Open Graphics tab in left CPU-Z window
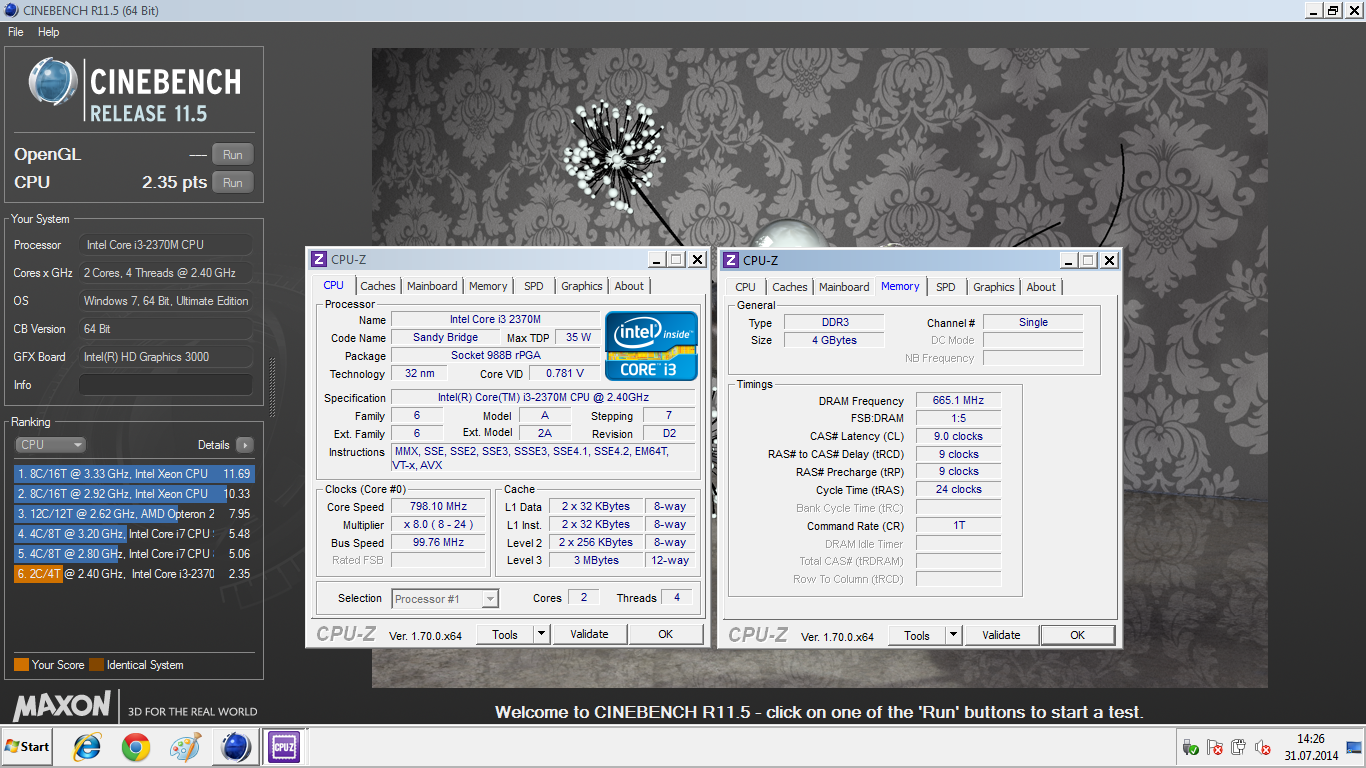Viewport: 1366px width, 768px height. click(x=582, y=286)
